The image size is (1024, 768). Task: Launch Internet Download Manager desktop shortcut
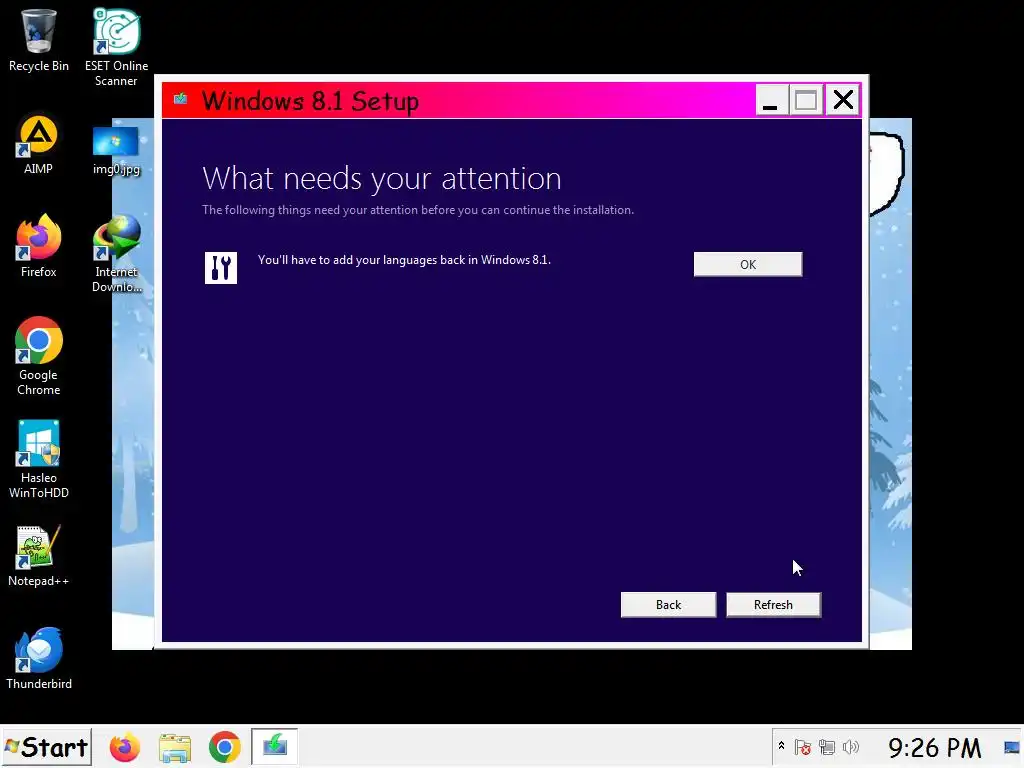[116, 253]
